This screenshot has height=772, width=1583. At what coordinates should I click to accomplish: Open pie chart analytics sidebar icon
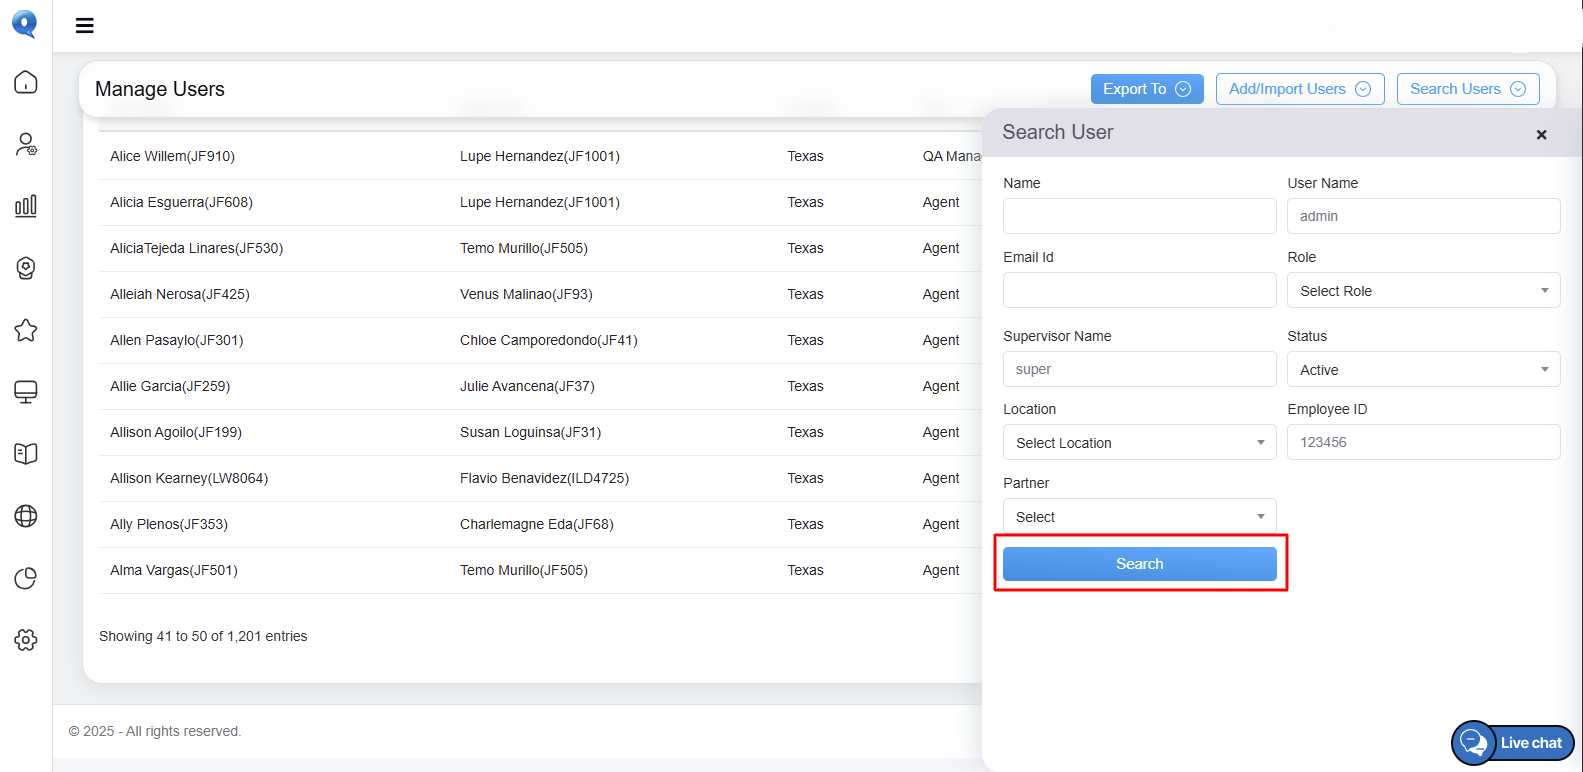click(x=26, y=578)
